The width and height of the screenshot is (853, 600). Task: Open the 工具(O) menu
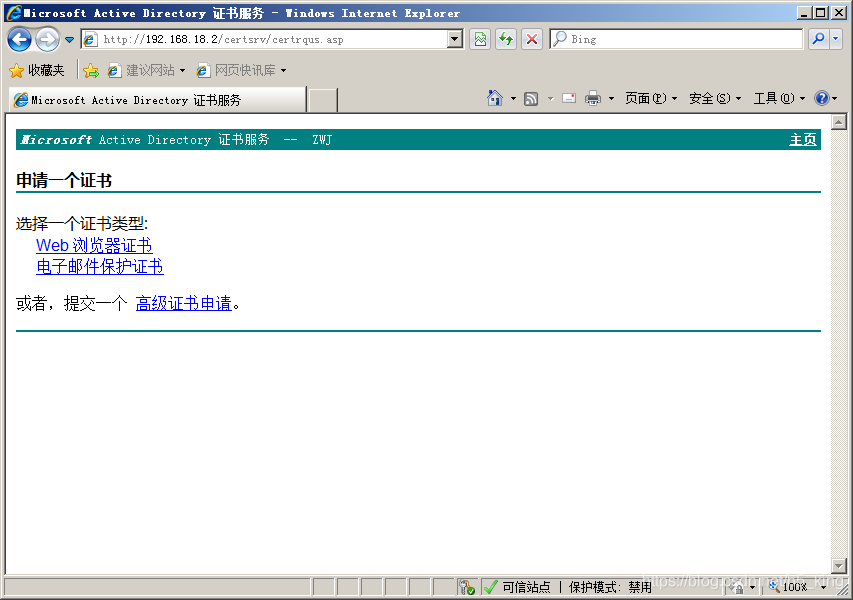779,98
